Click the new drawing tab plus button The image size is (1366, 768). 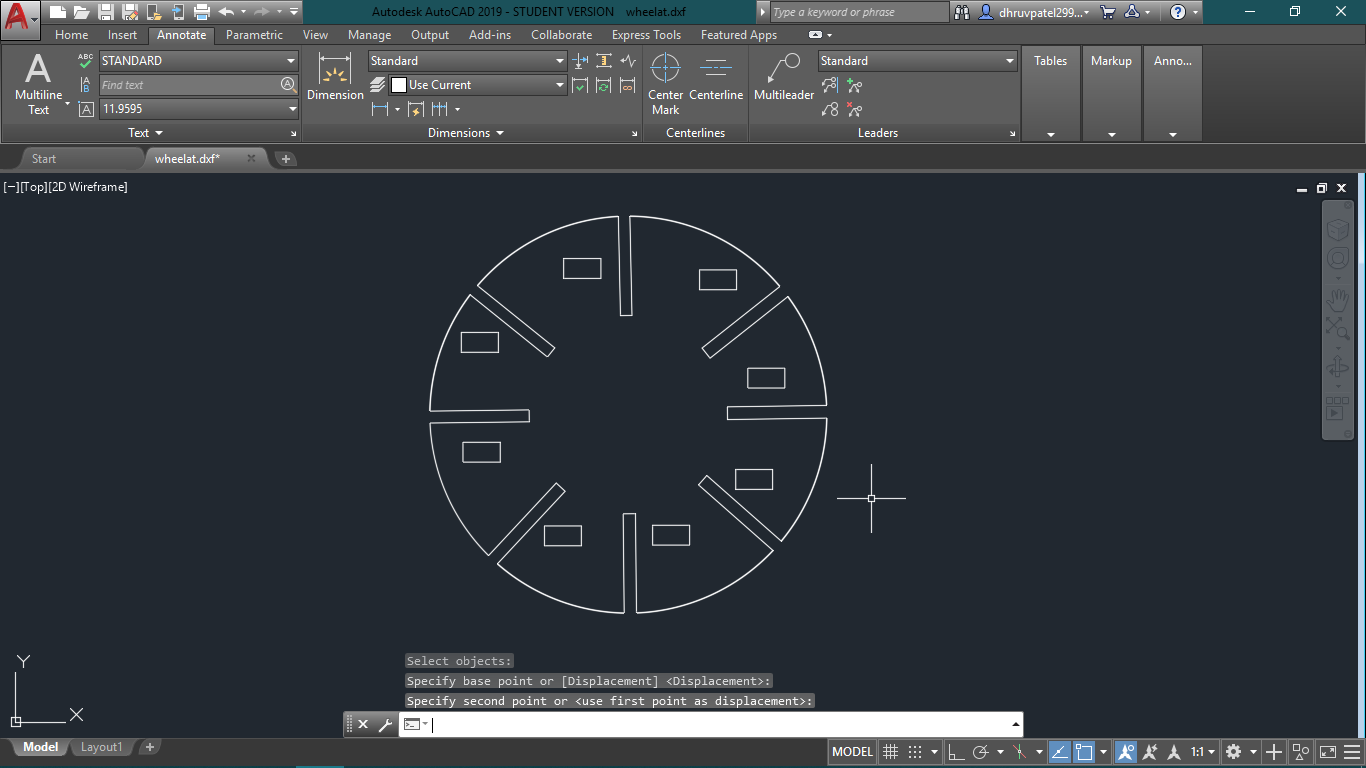285,158
